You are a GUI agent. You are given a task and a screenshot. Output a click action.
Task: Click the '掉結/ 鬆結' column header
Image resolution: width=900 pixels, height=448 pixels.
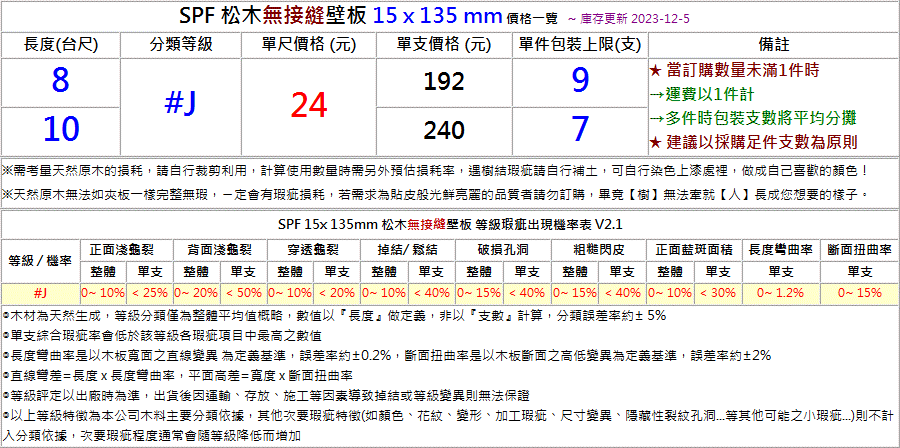[408, 250]
